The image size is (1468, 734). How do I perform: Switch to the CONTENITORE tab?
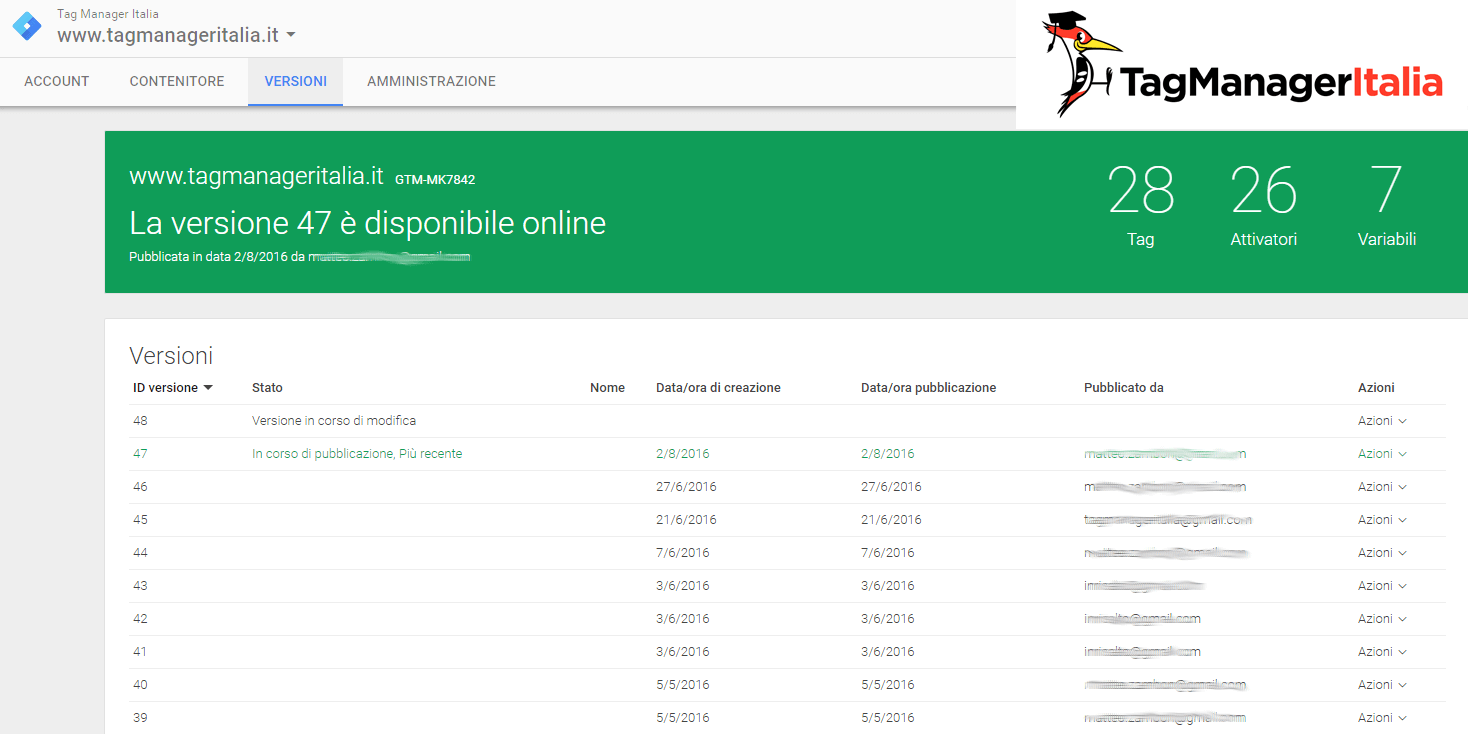pyautogui.click(x=177, y=81)
